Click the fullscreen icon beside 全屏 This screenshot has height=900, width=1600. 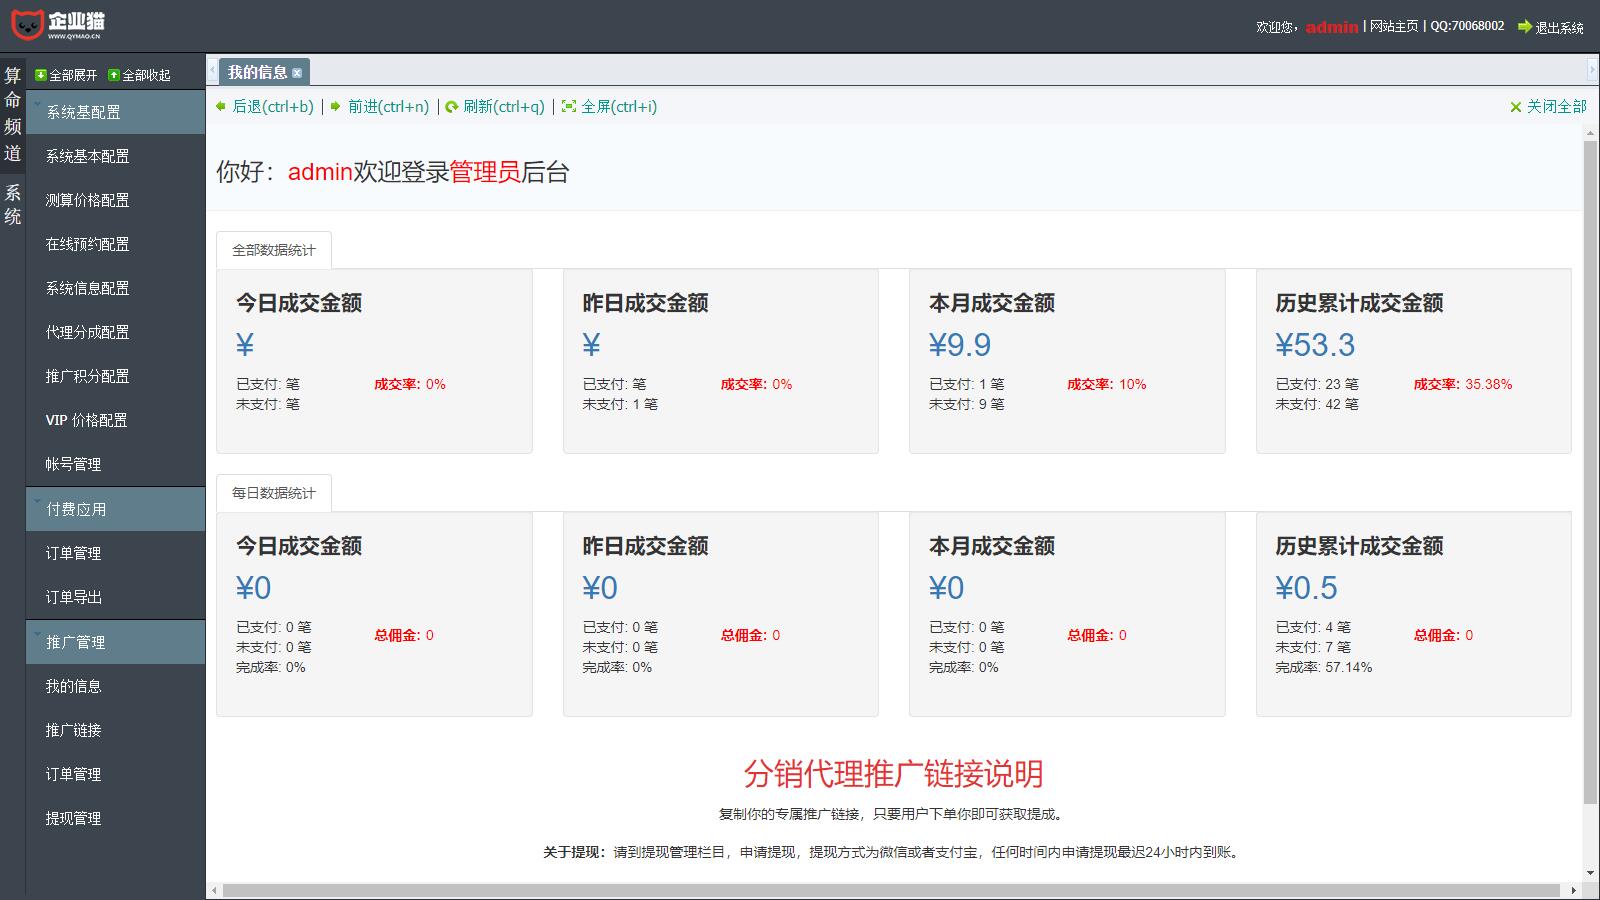pyautogui.click(x=569, y=106)
